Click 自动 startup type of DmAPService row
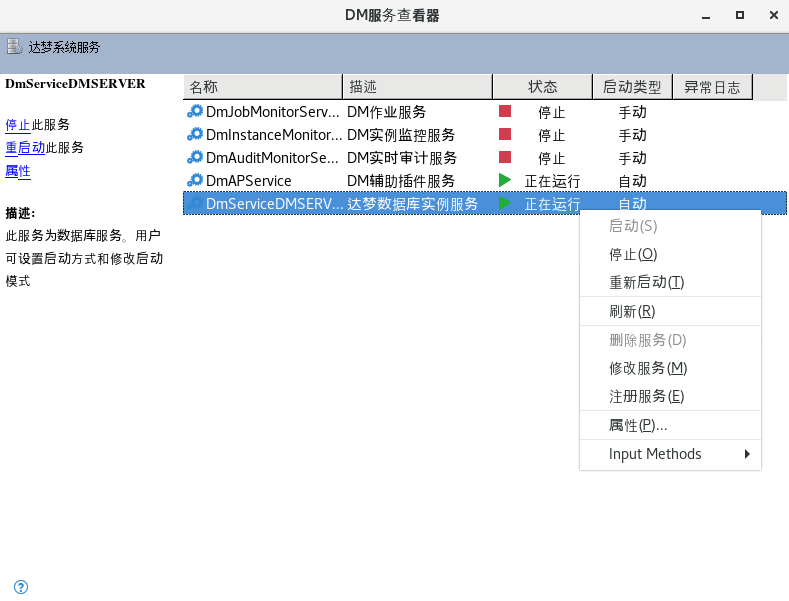The height and width of the screenshot is (601, 789). pyautogui.click(x=633, y=181)
